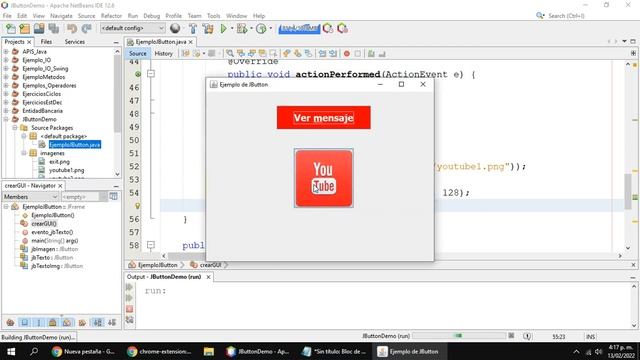Image resolution: width=640 pixels, height=360 pixels.
Task: Click the globe browser icon in toolbar
Action: click(x=175, y=29)
